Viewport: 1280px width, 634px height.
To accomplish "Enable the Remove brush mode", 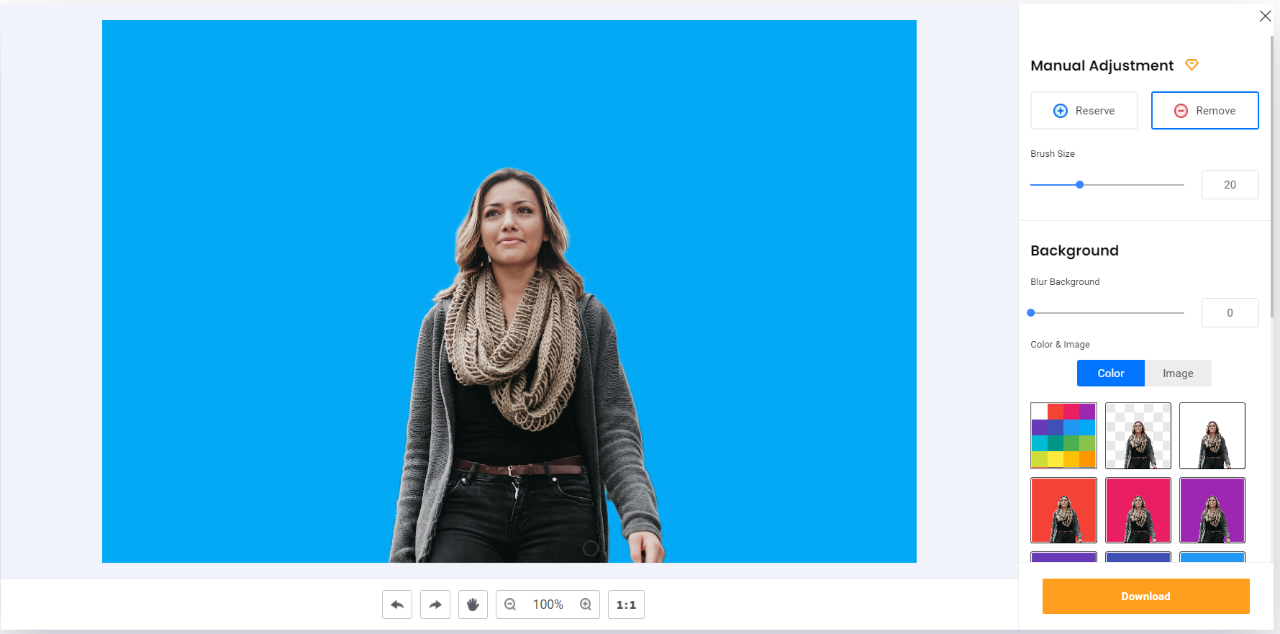I will 1205,110.
